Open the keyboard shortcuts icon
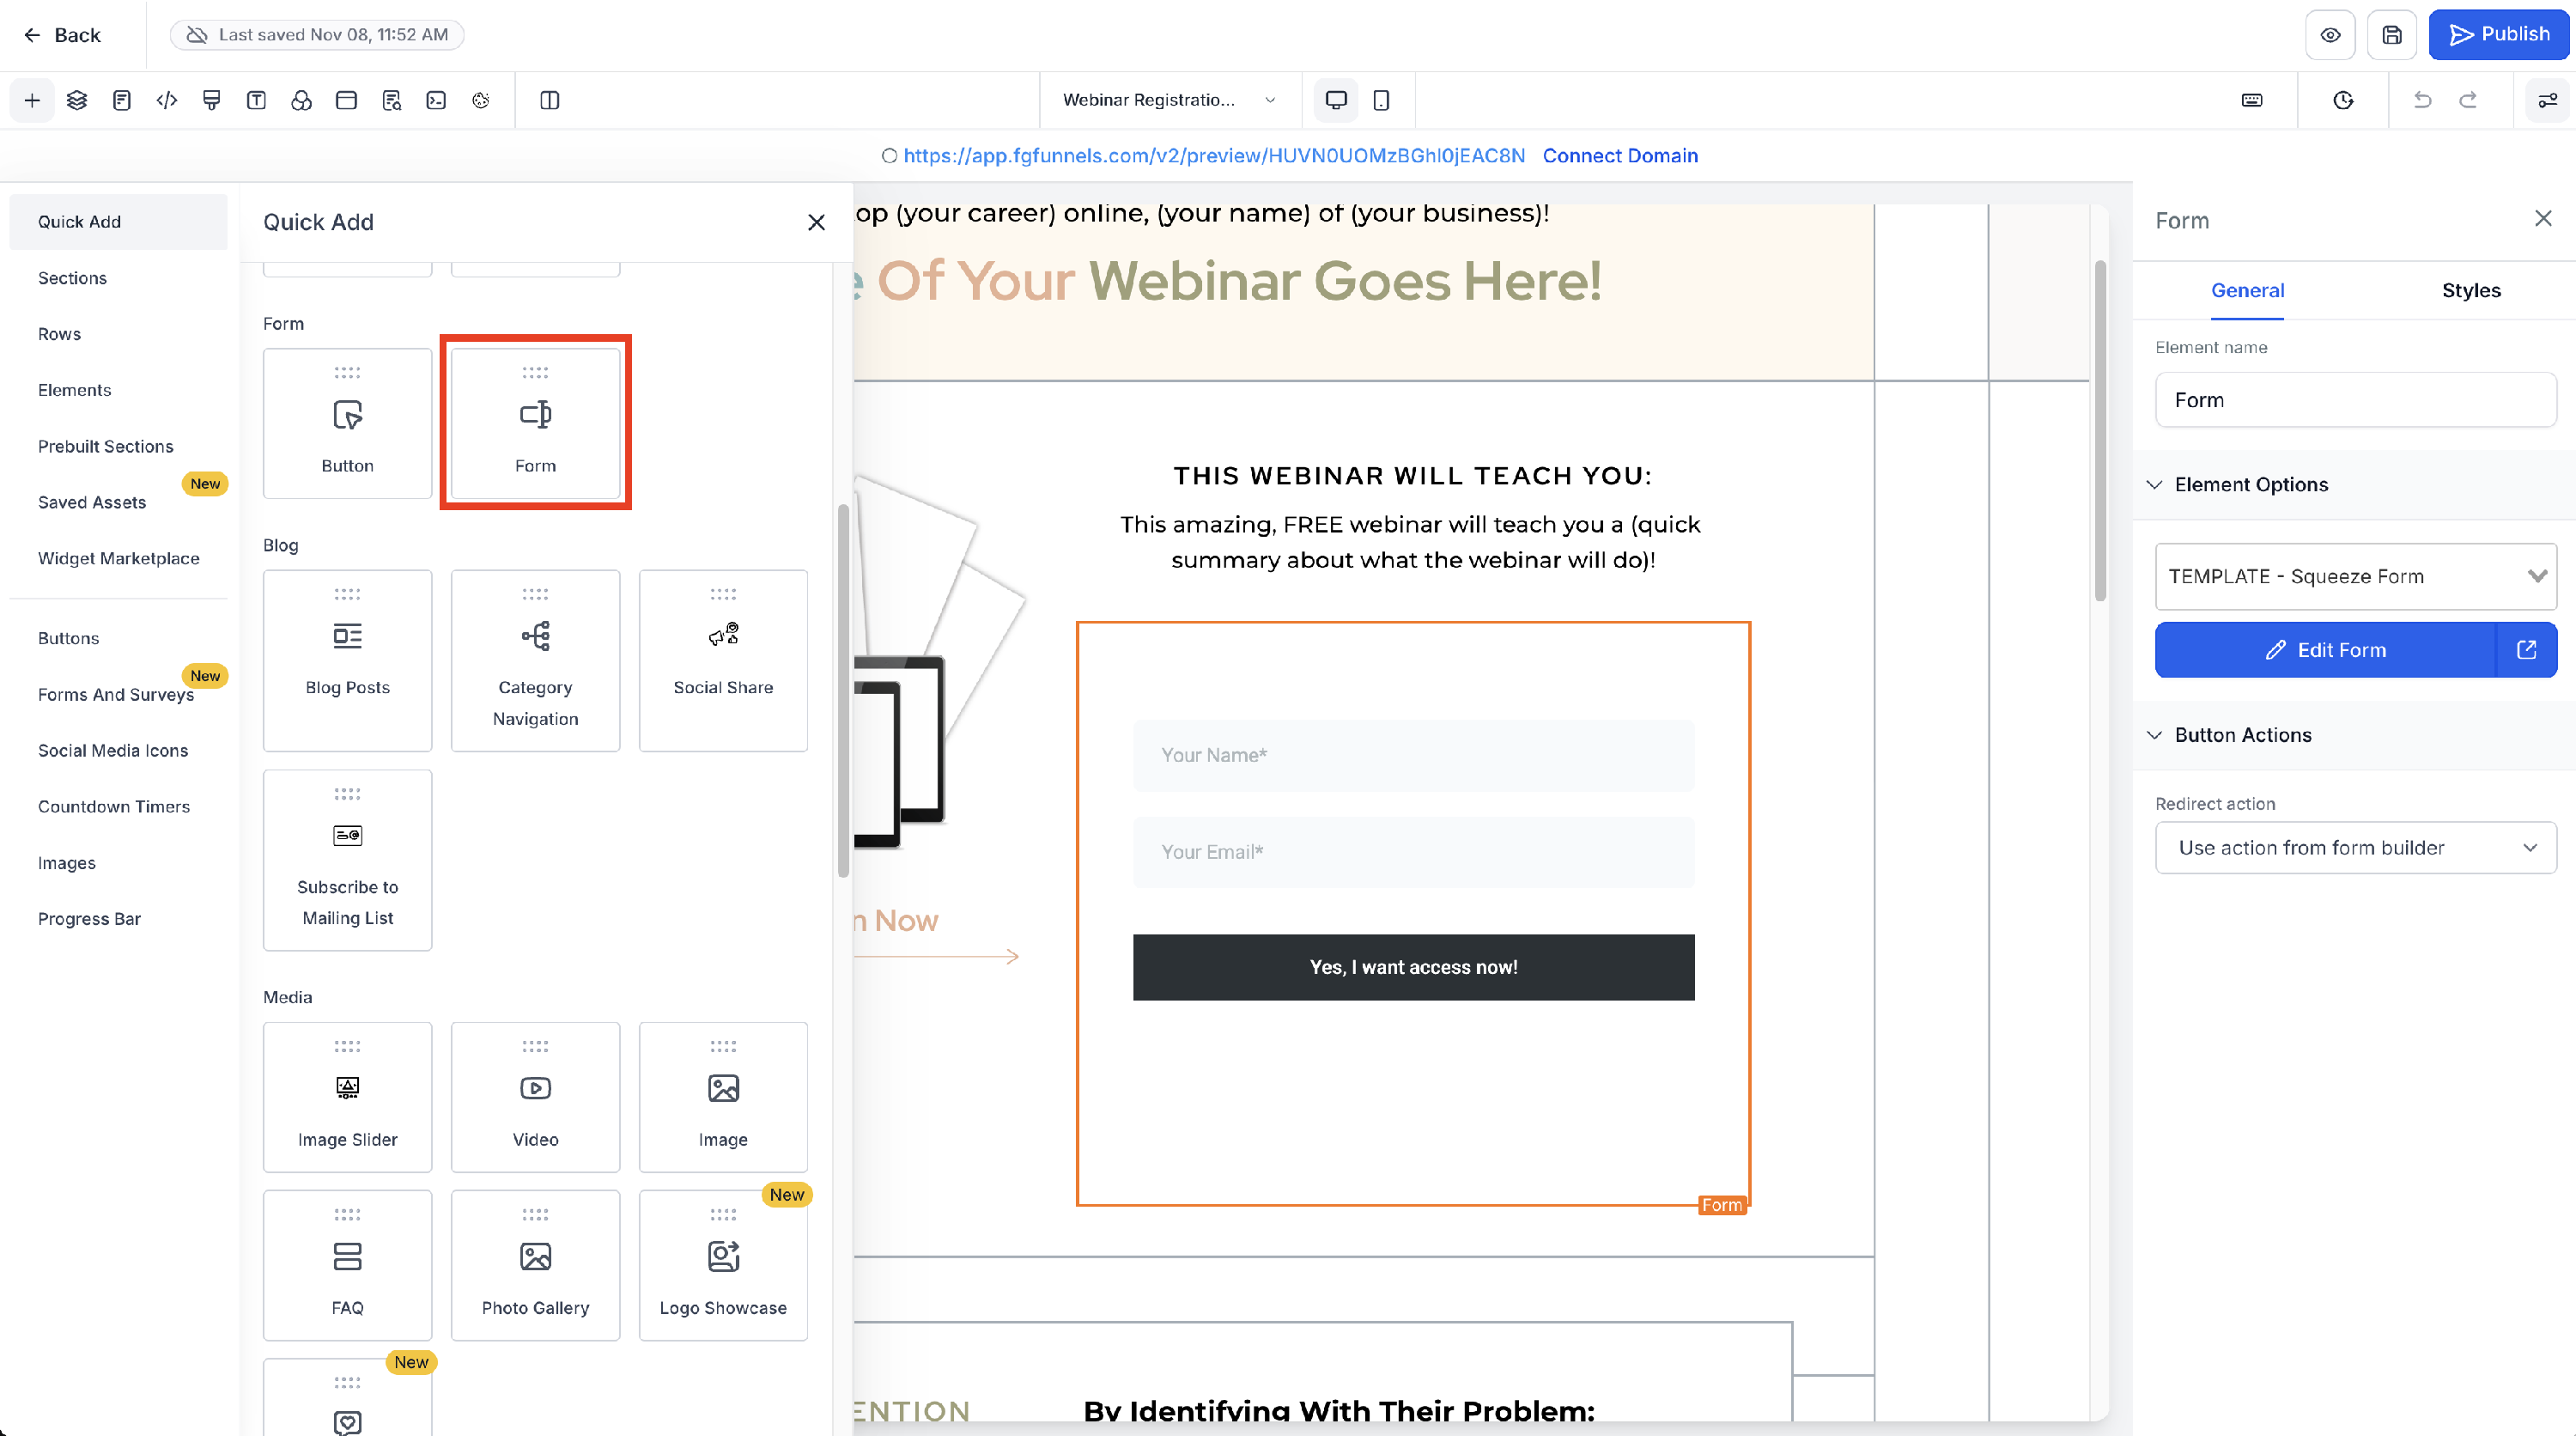The image size is (2576, 1436). click(2252, 100)
